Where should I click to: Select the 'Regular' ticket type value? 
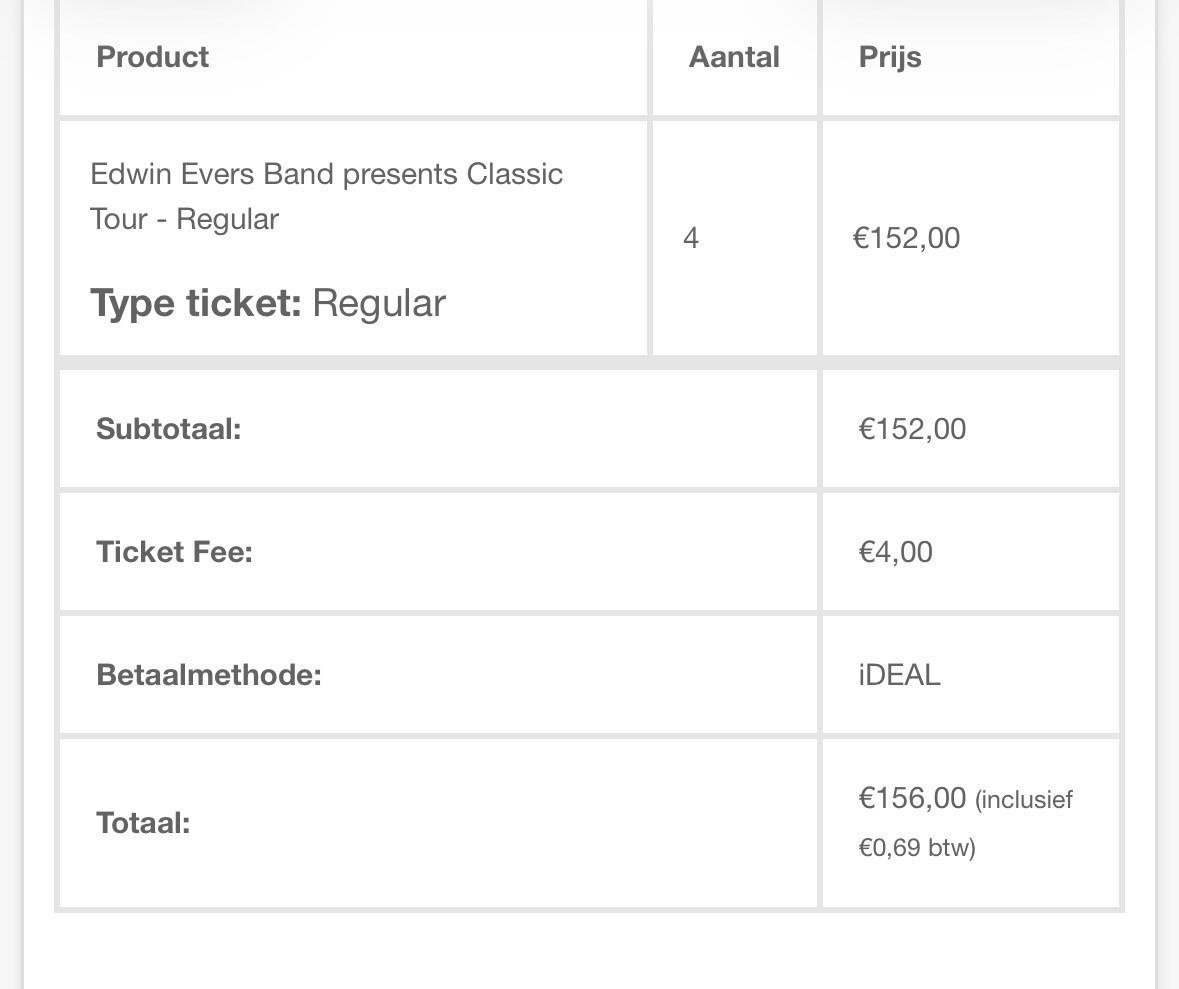(379, 303)
